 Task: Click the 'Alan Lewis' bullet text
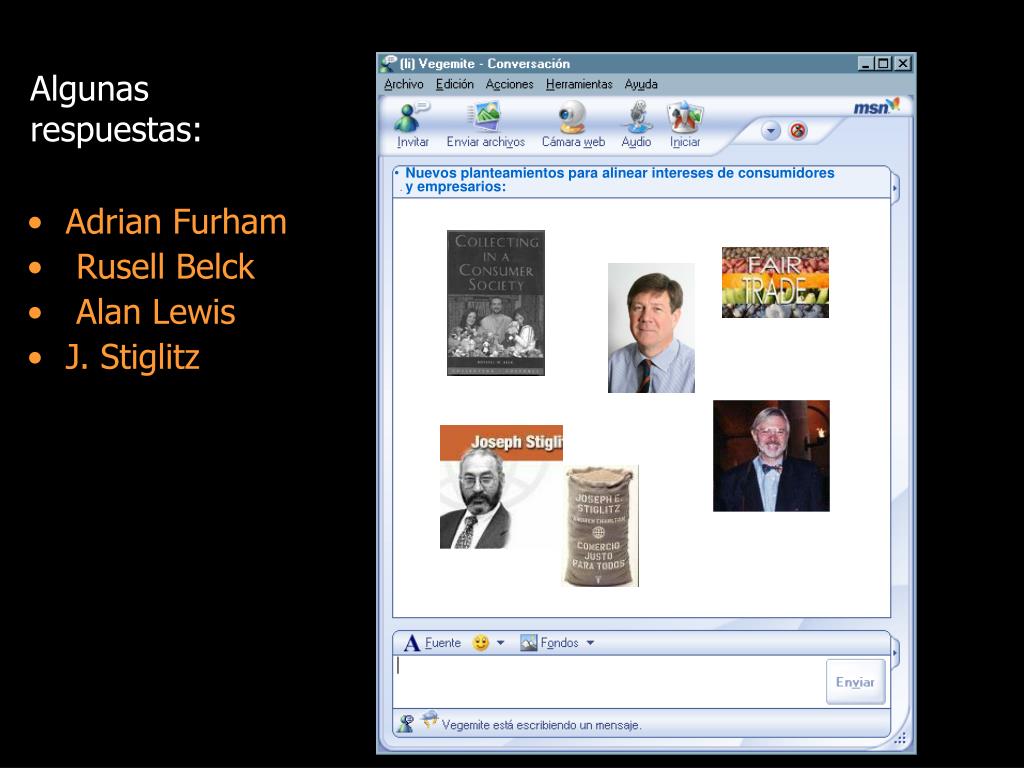(x=155, y=312)
